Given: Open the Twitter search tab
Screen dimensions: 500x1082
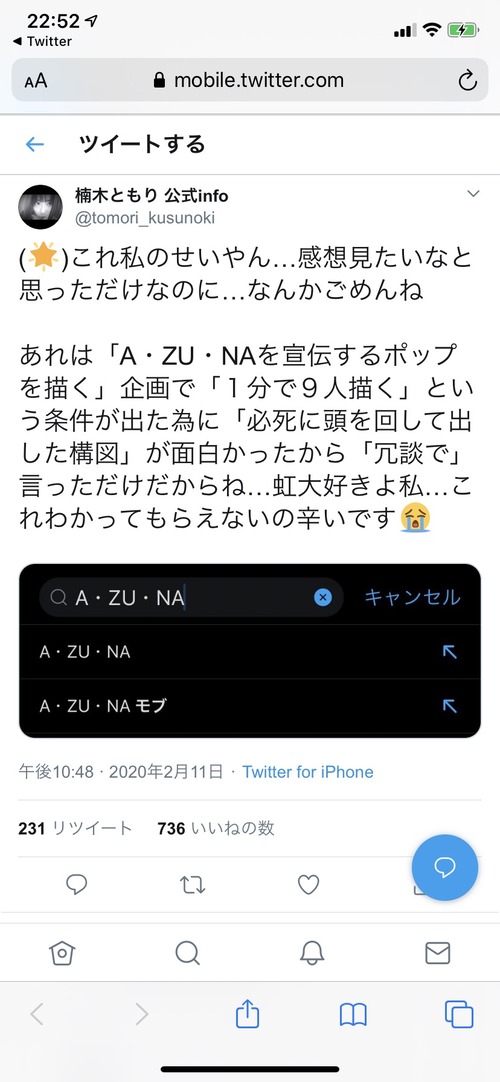Looking at the screenshot, I should click(187, 953).
